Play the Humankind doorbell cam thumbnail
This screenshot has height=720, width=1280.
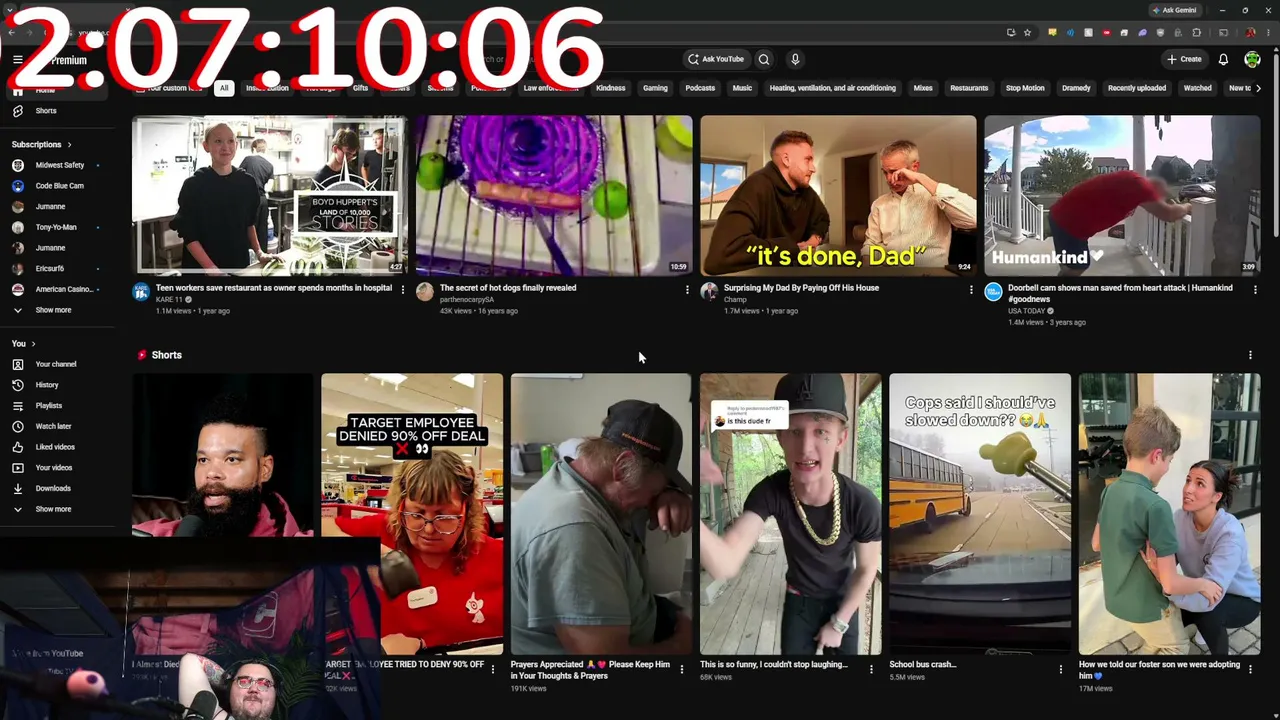(1122, 195)
